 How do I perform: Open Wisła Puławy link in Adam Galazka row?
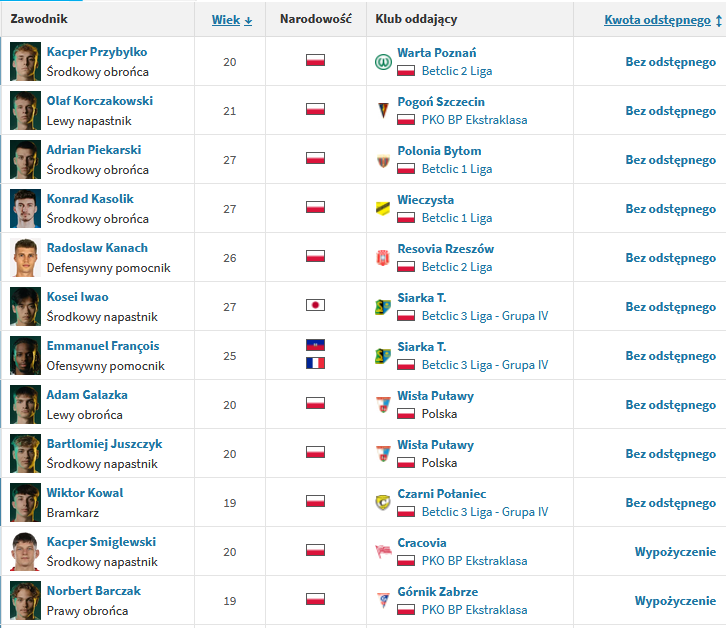click(436, 396)
